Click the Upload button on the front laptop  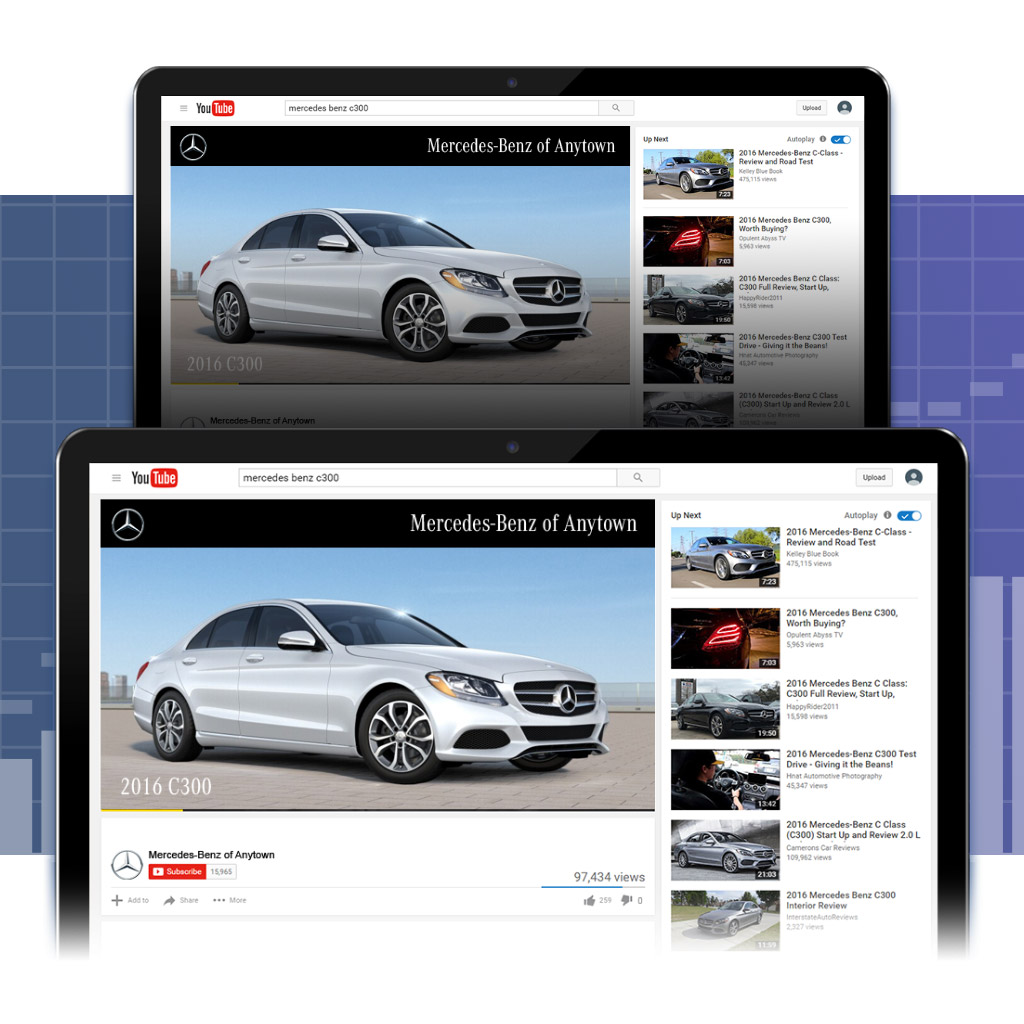[x=874, y=477]
